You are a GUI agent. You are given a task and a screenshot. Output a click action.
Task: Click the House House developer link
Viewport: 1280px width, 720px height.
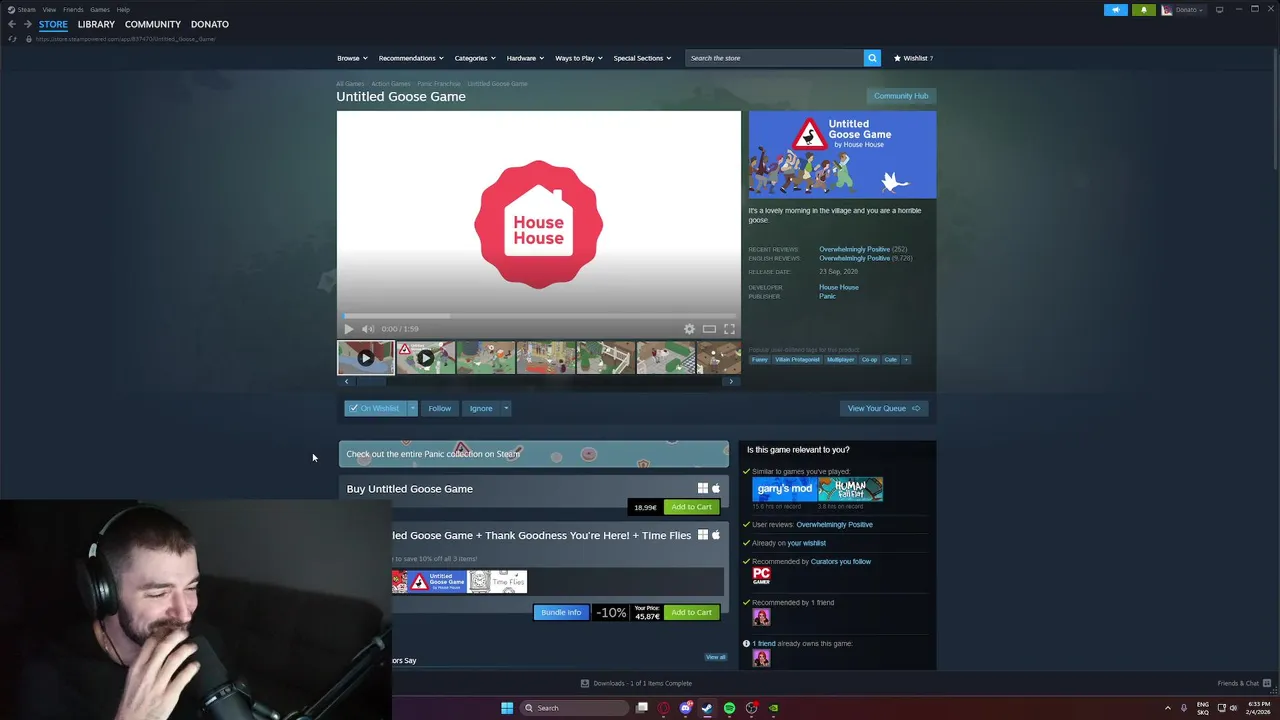839,287
